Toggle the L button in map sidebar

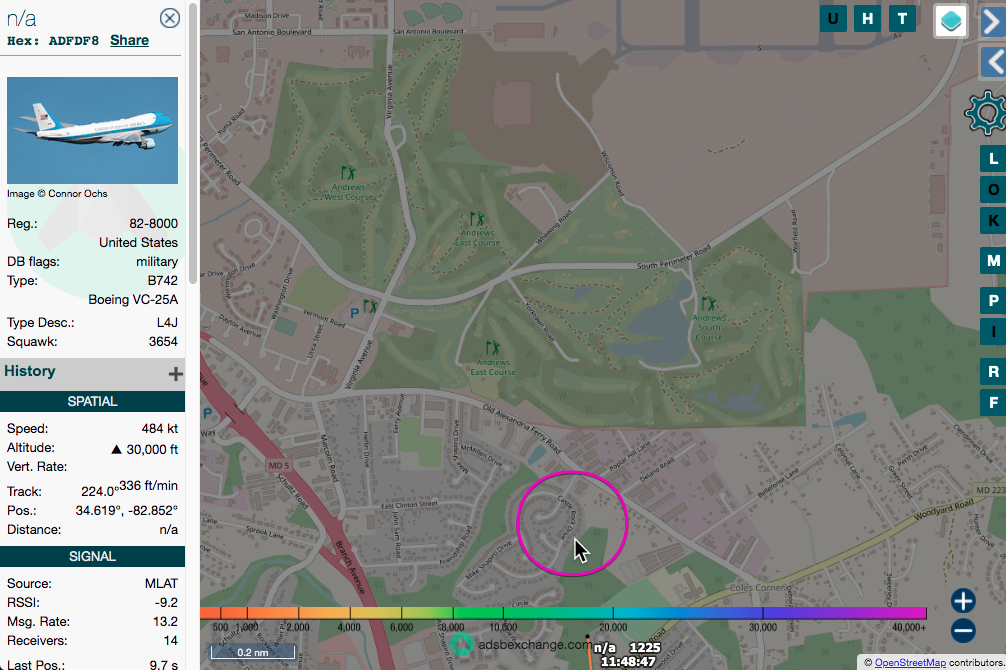(x=993, y=159)
